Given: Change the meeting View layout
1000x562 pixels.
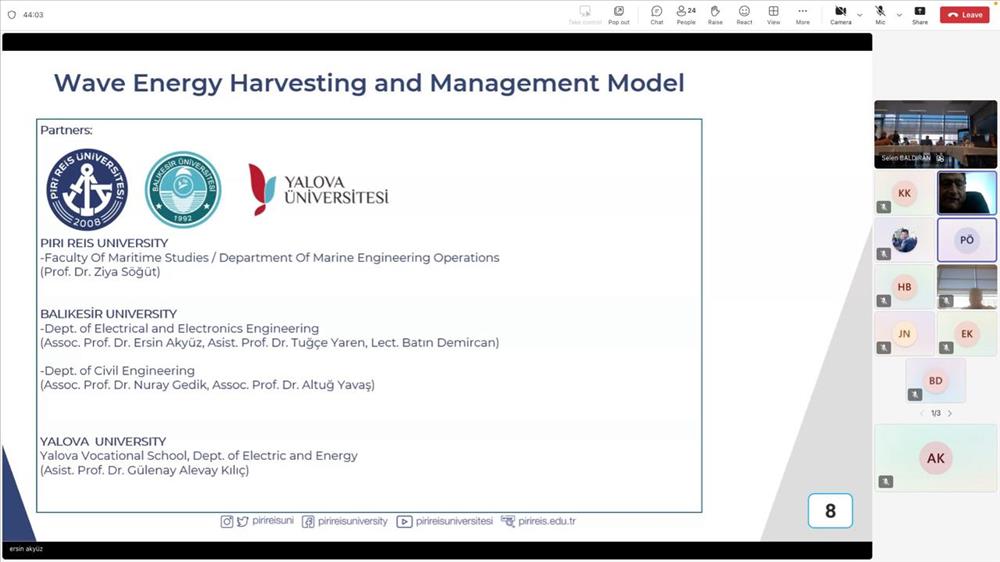Looking at the screenshot, I should [x=773, y=15].
